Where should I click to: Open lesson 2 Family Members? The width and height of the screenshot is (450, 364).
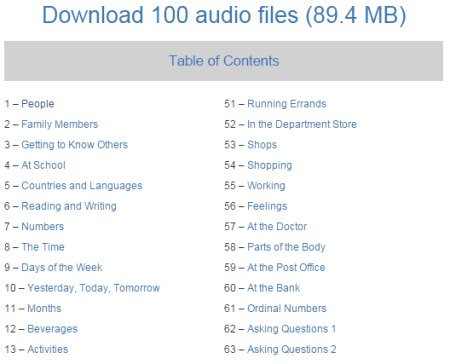(60, 124)
